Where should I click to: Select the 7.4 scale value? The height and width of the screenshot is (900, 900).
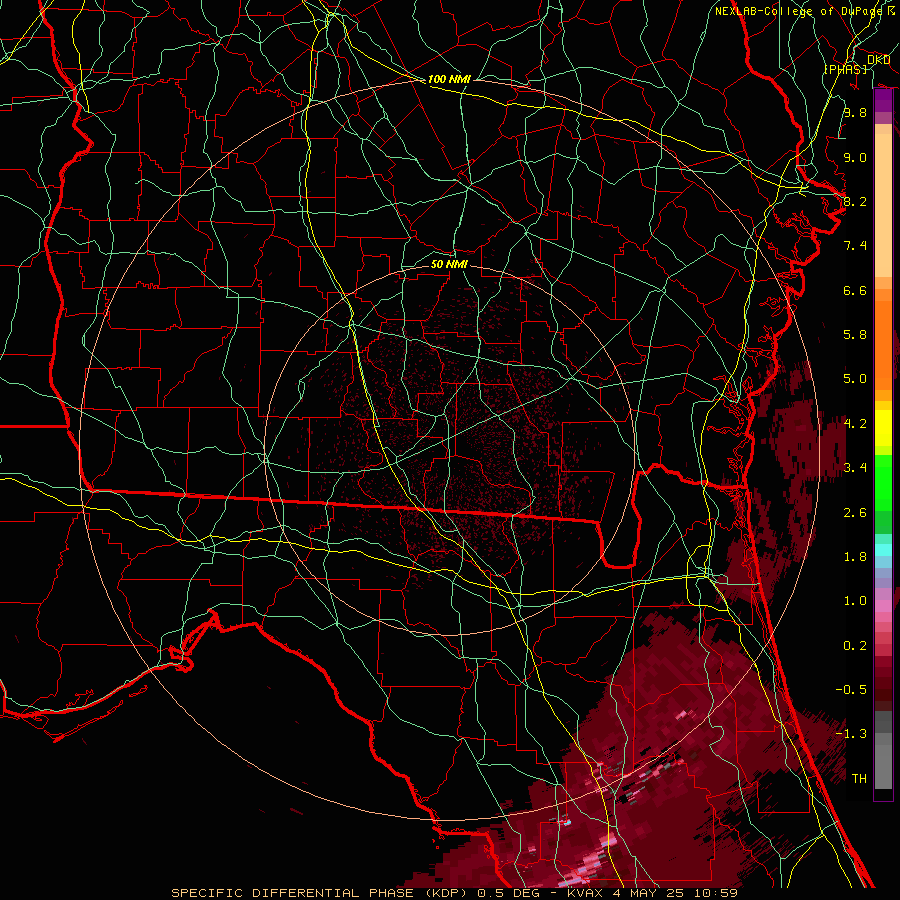click(x=855, y=246)
